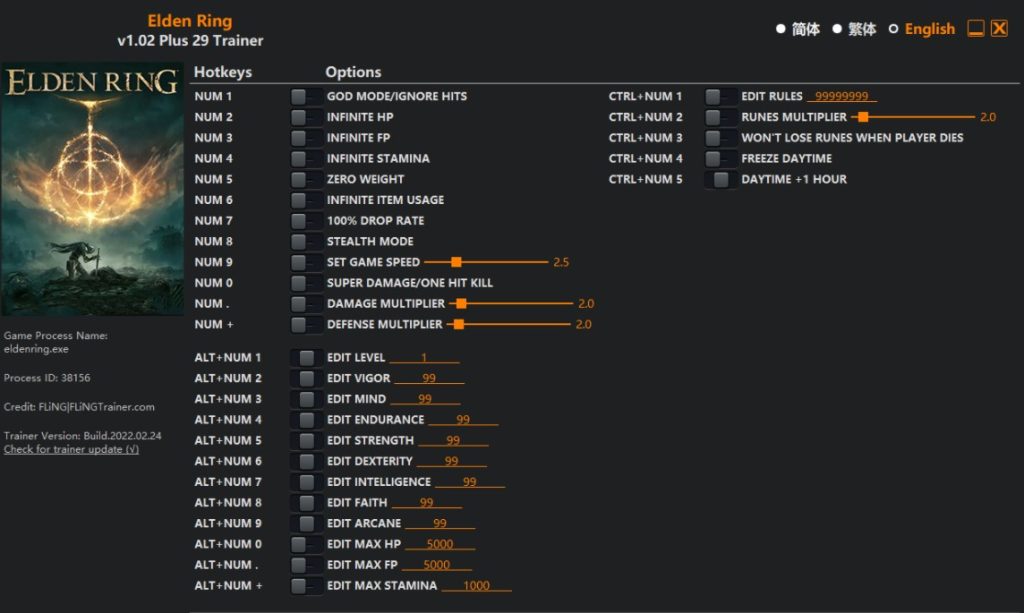The height and width of the screenshot is (613, 1024).
Task: Click Trainer Version Build.2022.02.24 text
Action: point(82,435)
